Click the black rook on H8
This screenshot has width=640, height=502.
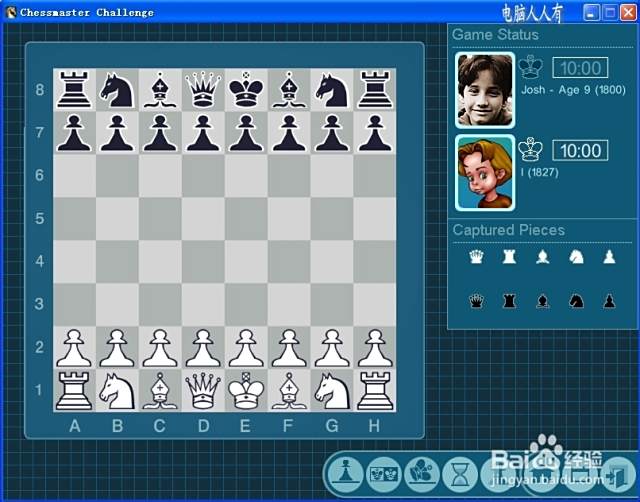tap(375, 89)
